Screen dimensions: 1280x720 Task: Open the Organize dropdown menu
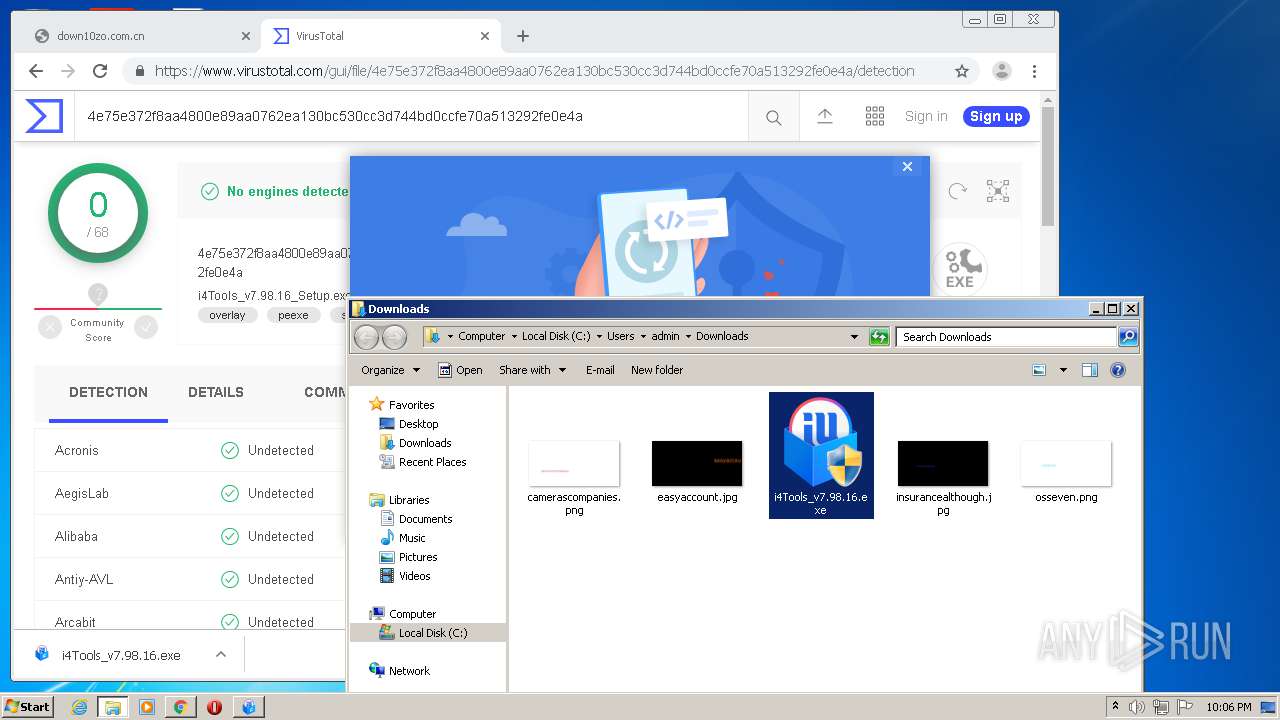point(390,370)
